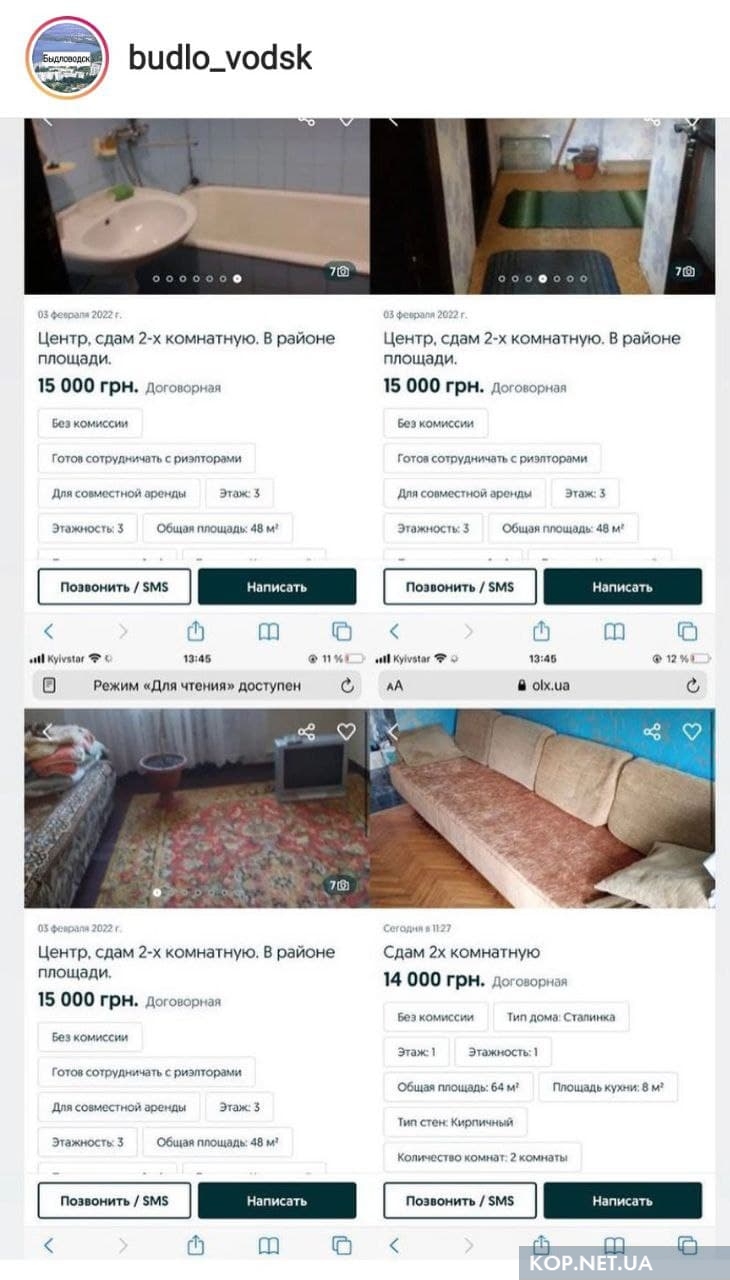730x1280 pixels.
Task: Tap the heart icon on carpet room listing
Action: tap(346, 732)
